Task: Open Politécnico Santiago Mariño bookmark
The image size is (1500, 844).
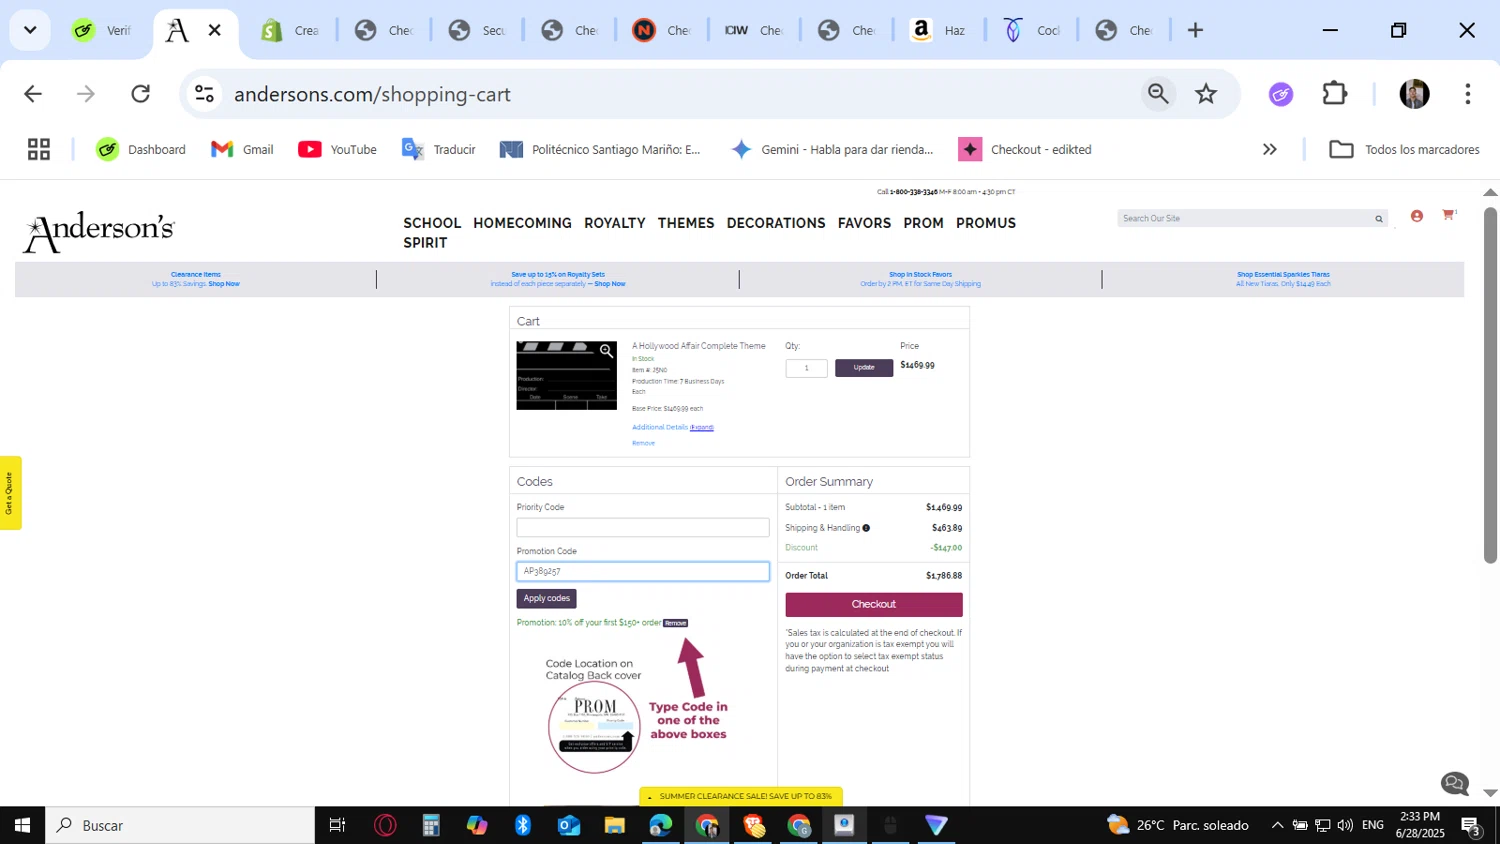Action: 601,149
